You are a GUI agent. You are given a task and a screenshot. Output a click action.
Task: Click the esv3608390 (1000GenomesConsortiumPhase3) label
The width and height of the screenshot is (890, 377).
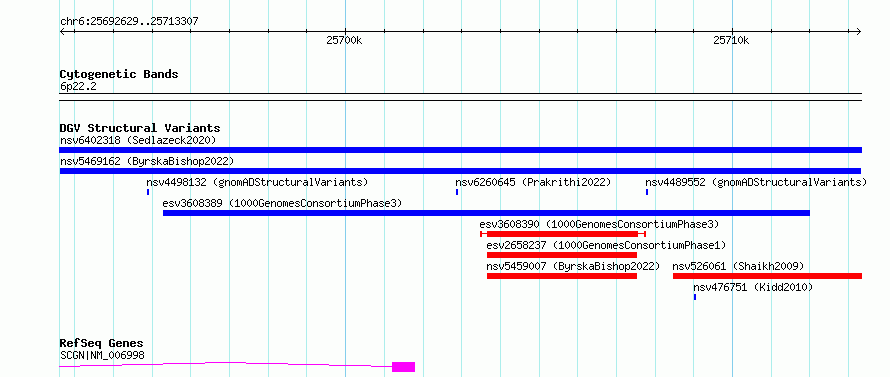[x=599, y=224]
